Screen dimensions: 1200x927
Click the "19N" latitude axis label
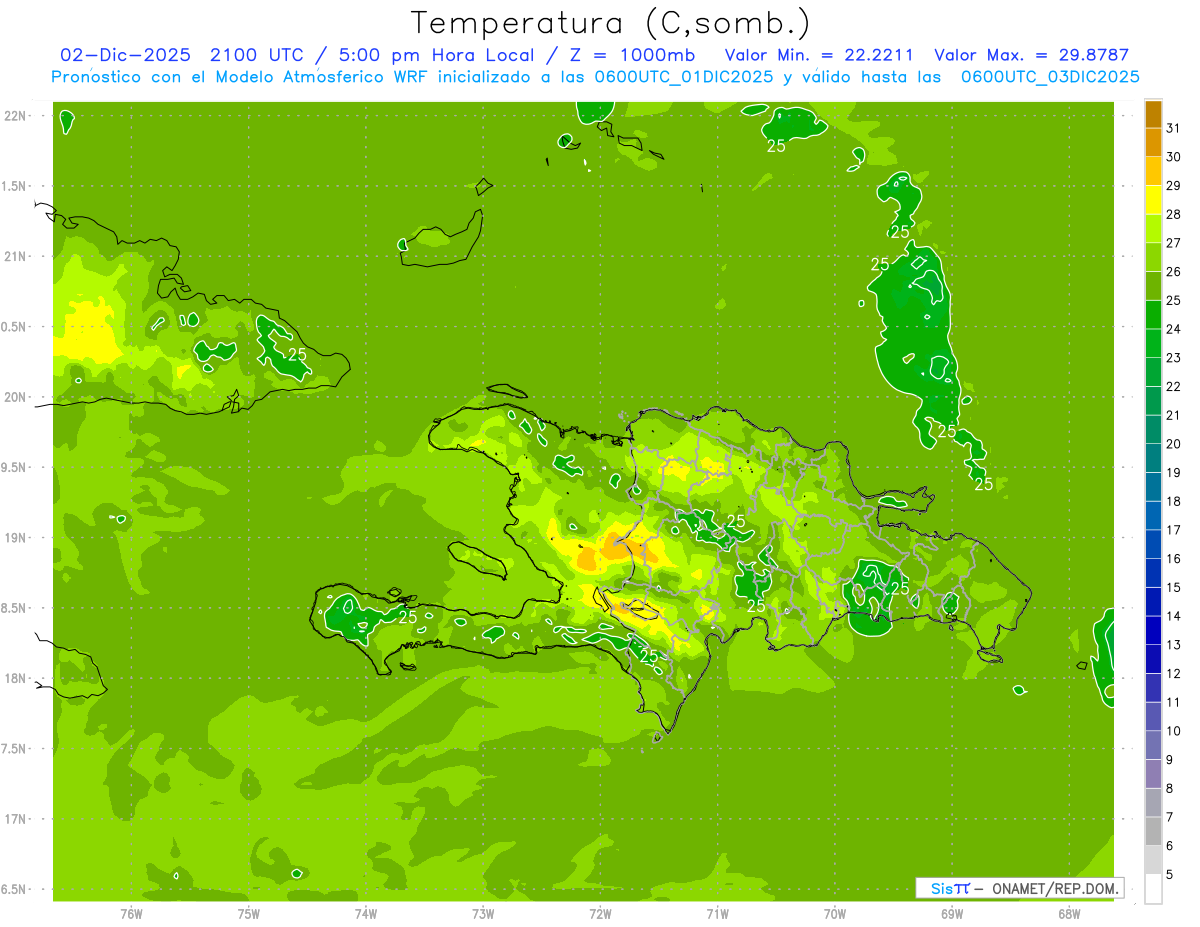click(15, 537)
